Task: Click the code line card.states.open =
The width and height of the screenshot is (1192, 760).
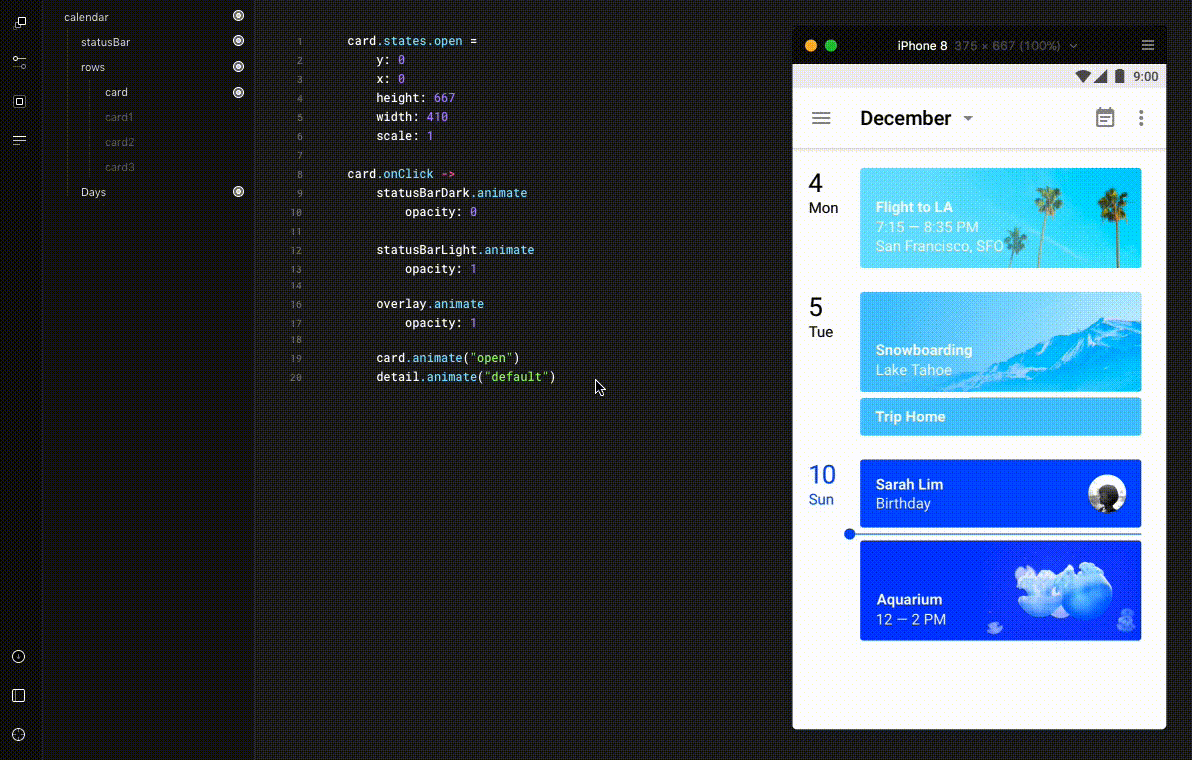Action: coord(412,41)
